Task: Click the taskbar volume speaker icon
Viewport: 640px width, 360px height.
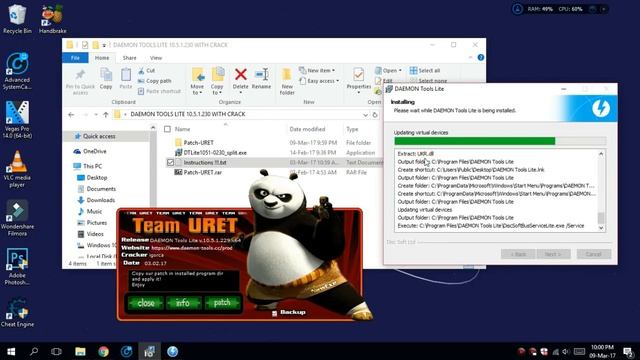Action: tap(566, 351)
